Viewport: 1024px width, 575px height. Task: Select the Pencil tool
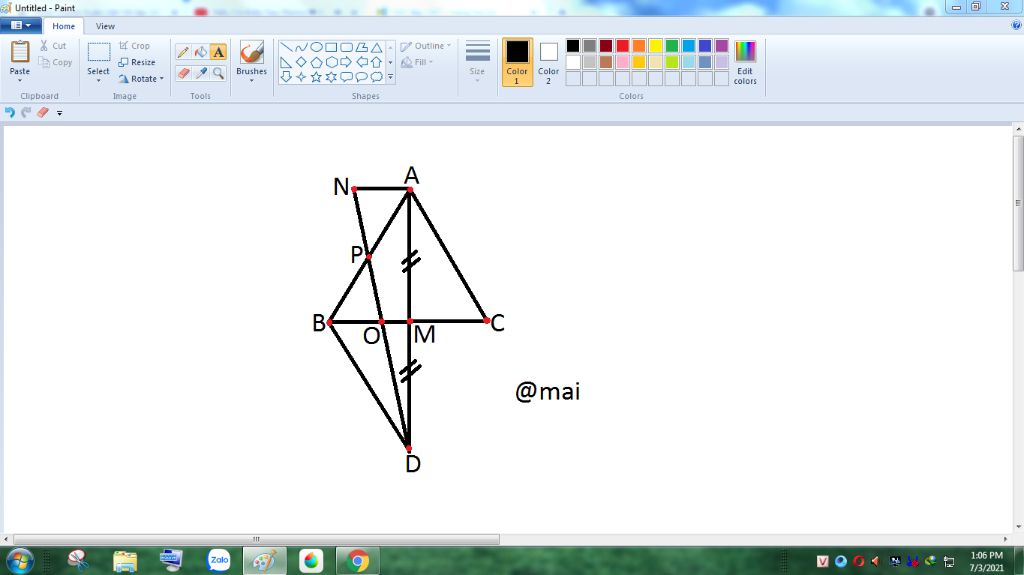(184, 52)
